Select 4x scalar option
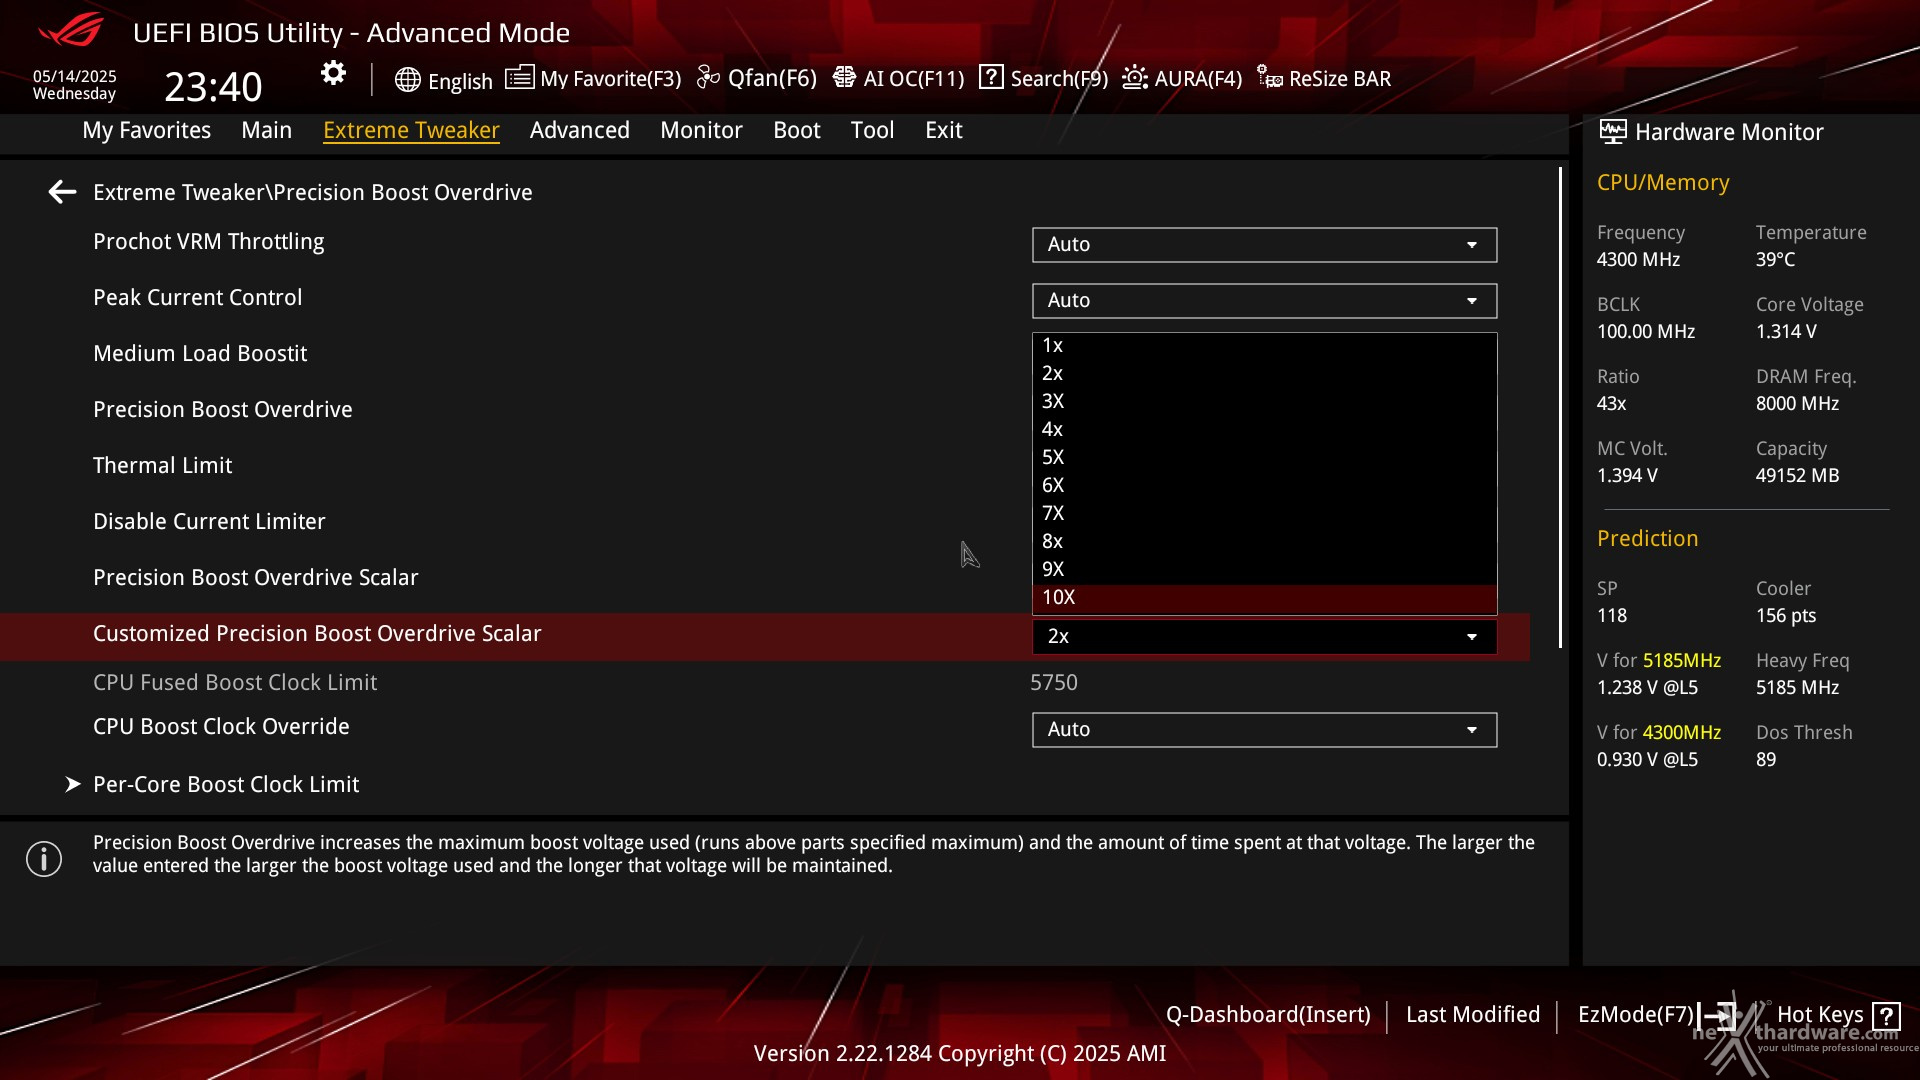The image size is (1920, 1080). pyautogui.click(x=1264, y=430)
